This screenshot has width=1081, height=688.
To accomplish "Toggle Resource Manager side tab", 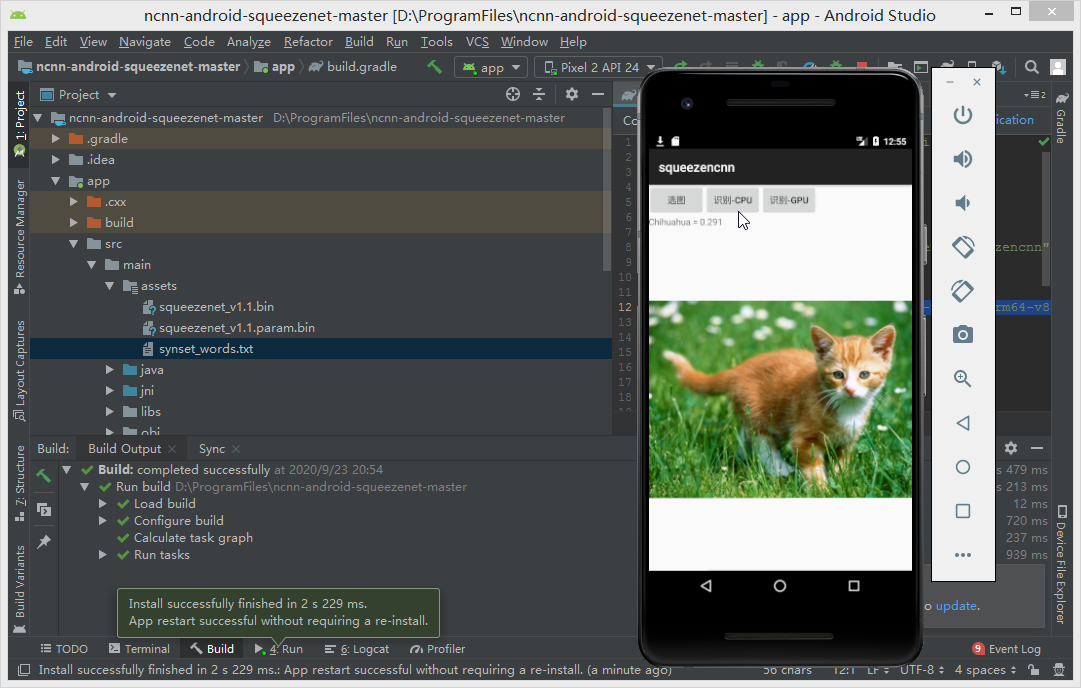I will [x=20, y=236].
